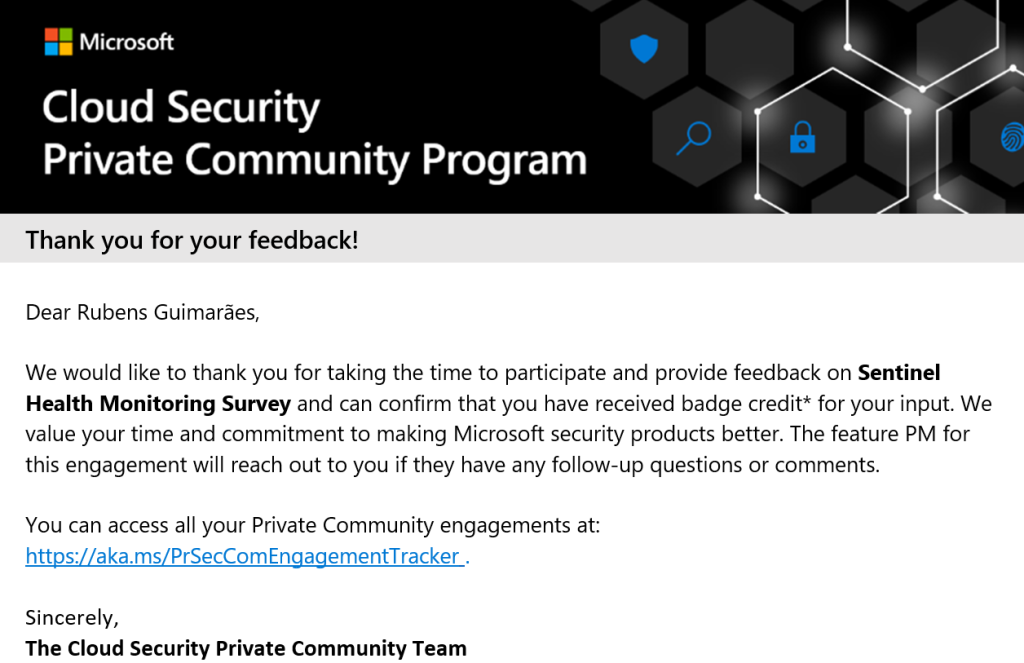Viewport: 1024px width, 663px height.
Task: Open the aka.ms/PrSecComEngagementTracker link
Action: tap(243, 556)
